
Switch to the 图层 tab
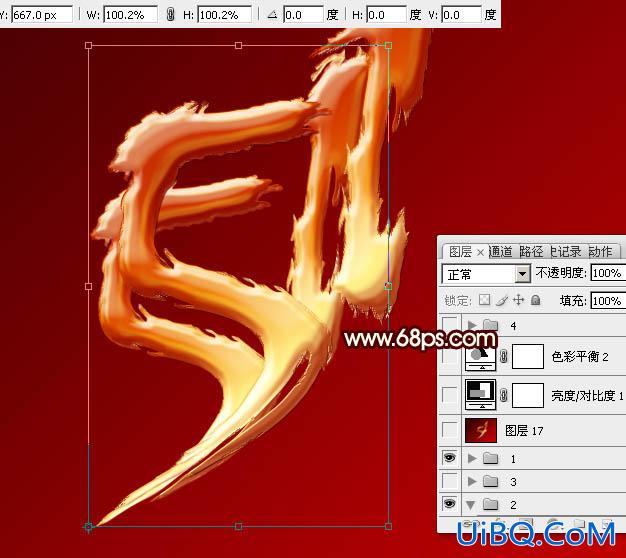460,252
